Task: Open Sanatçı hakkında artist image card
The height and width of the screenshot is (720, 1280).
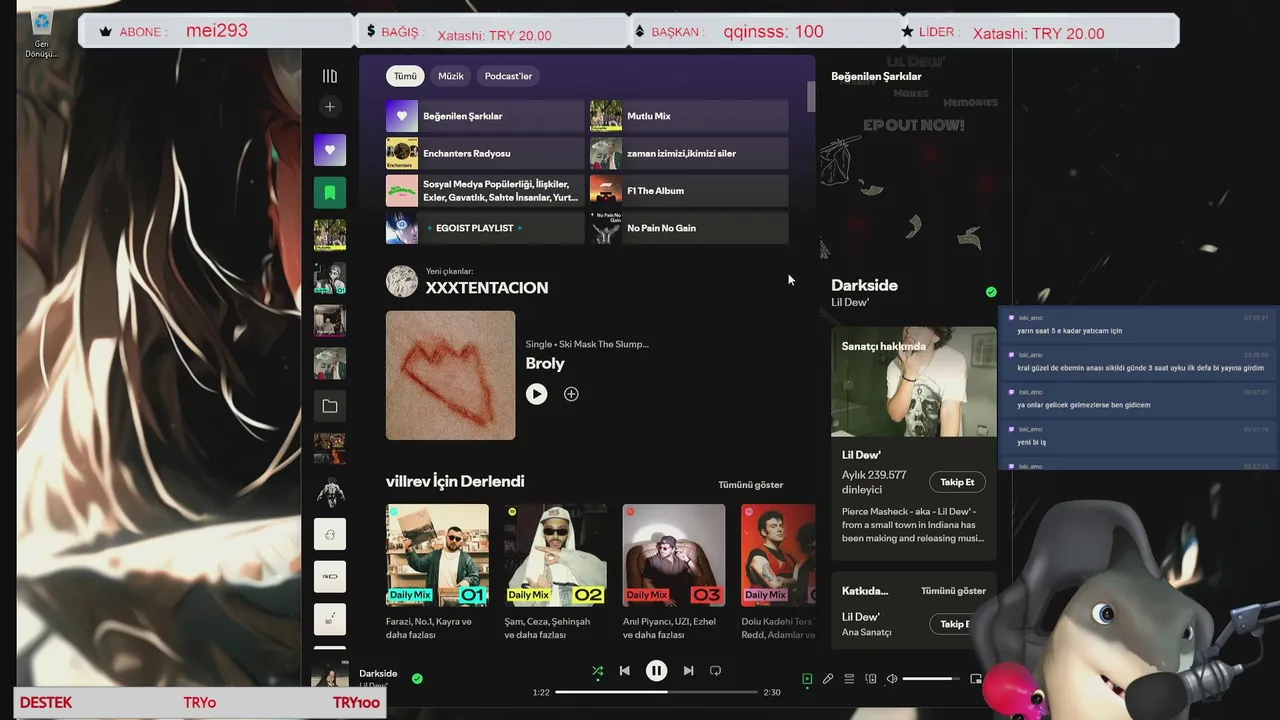Action: [914, 381]
